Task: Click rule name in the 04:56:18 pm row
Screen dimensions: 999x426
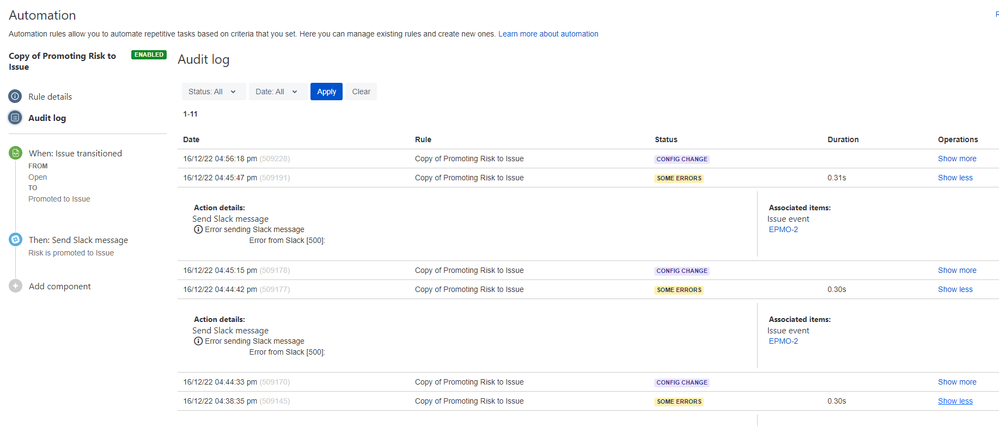Action: coord(469,159)
